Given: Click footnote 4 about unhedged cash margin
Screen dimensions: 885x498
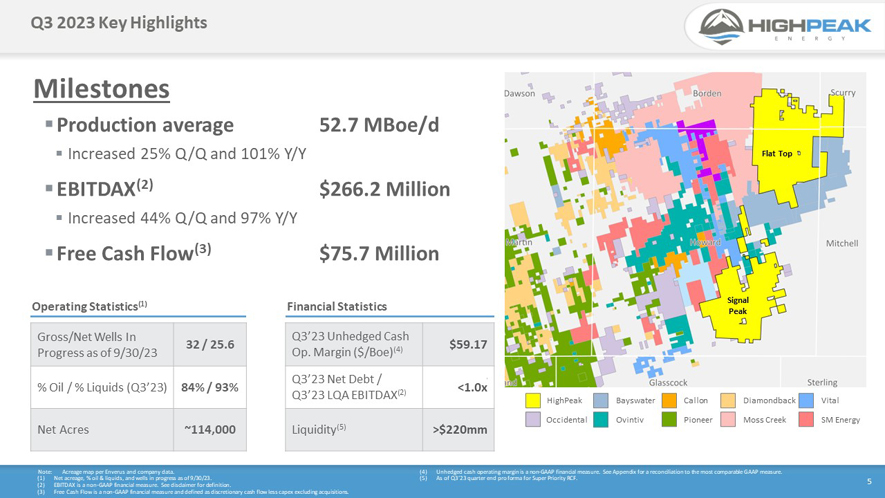Looking at the screenshot, I should pos(601,472).
